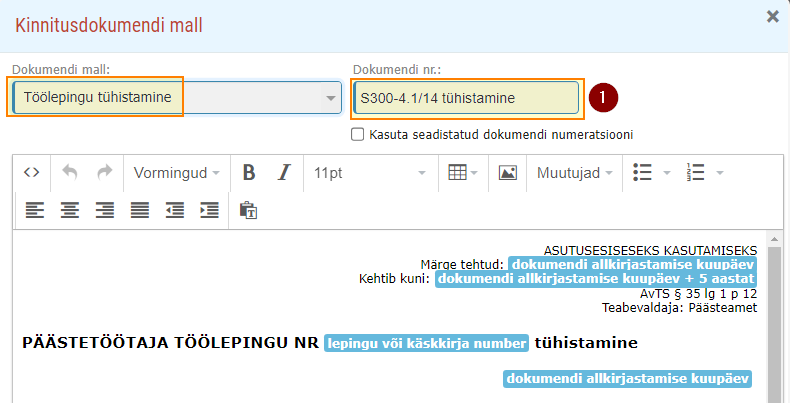Click the Dokumendi nr. input field

(466, 98)
